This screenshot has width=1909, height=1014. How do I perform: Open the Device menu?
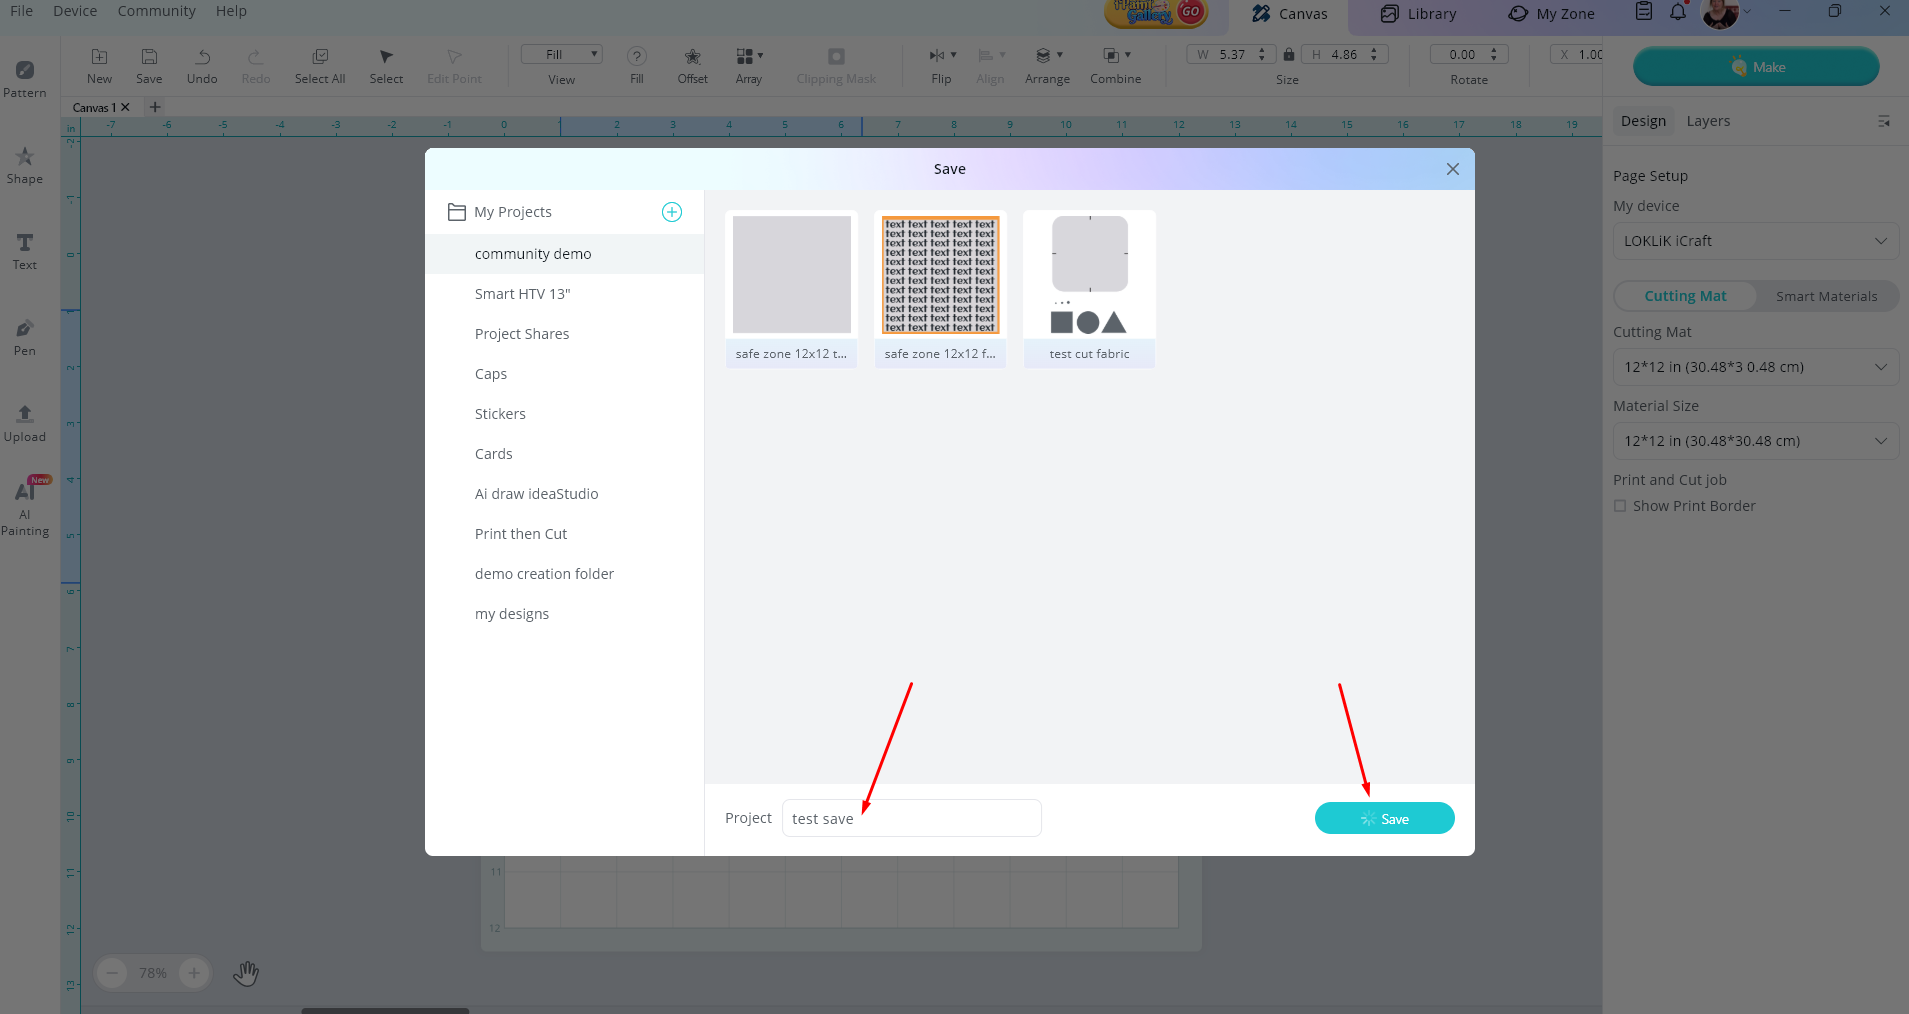[75, 11]
